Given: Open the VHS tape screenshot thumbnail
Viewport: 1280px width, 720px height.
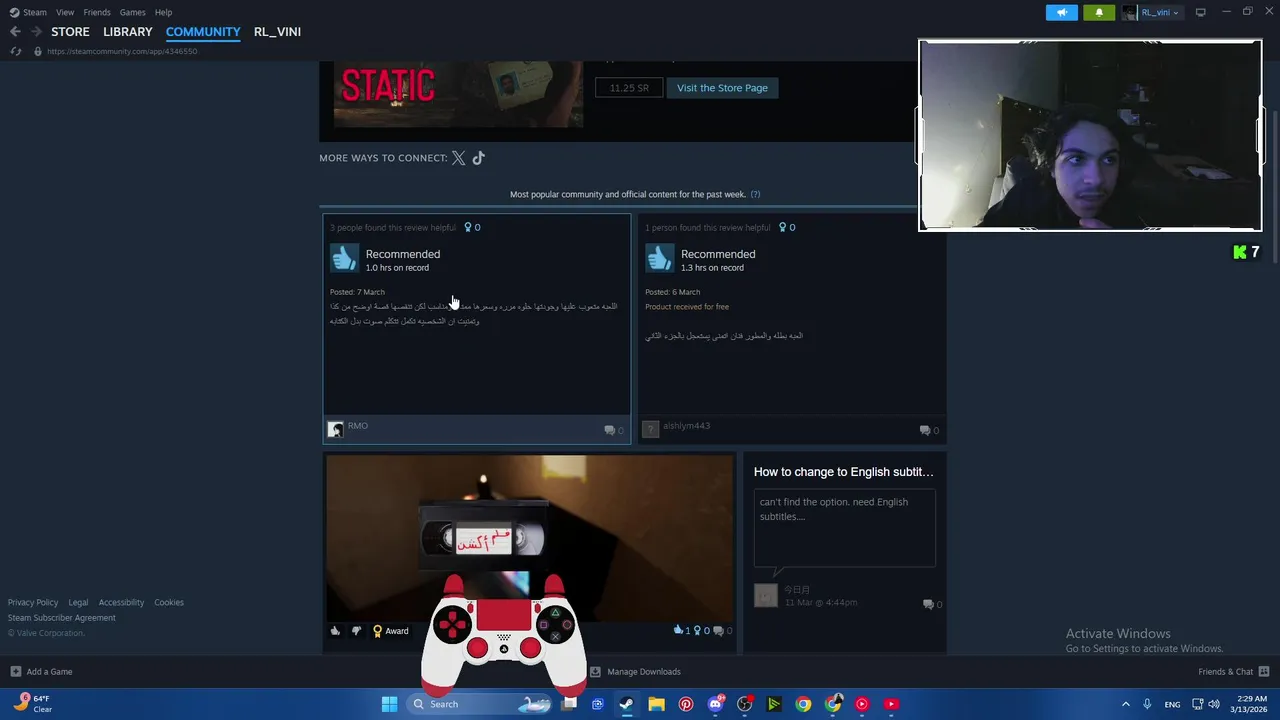Looking at the screenshot, I should point(530,538).
